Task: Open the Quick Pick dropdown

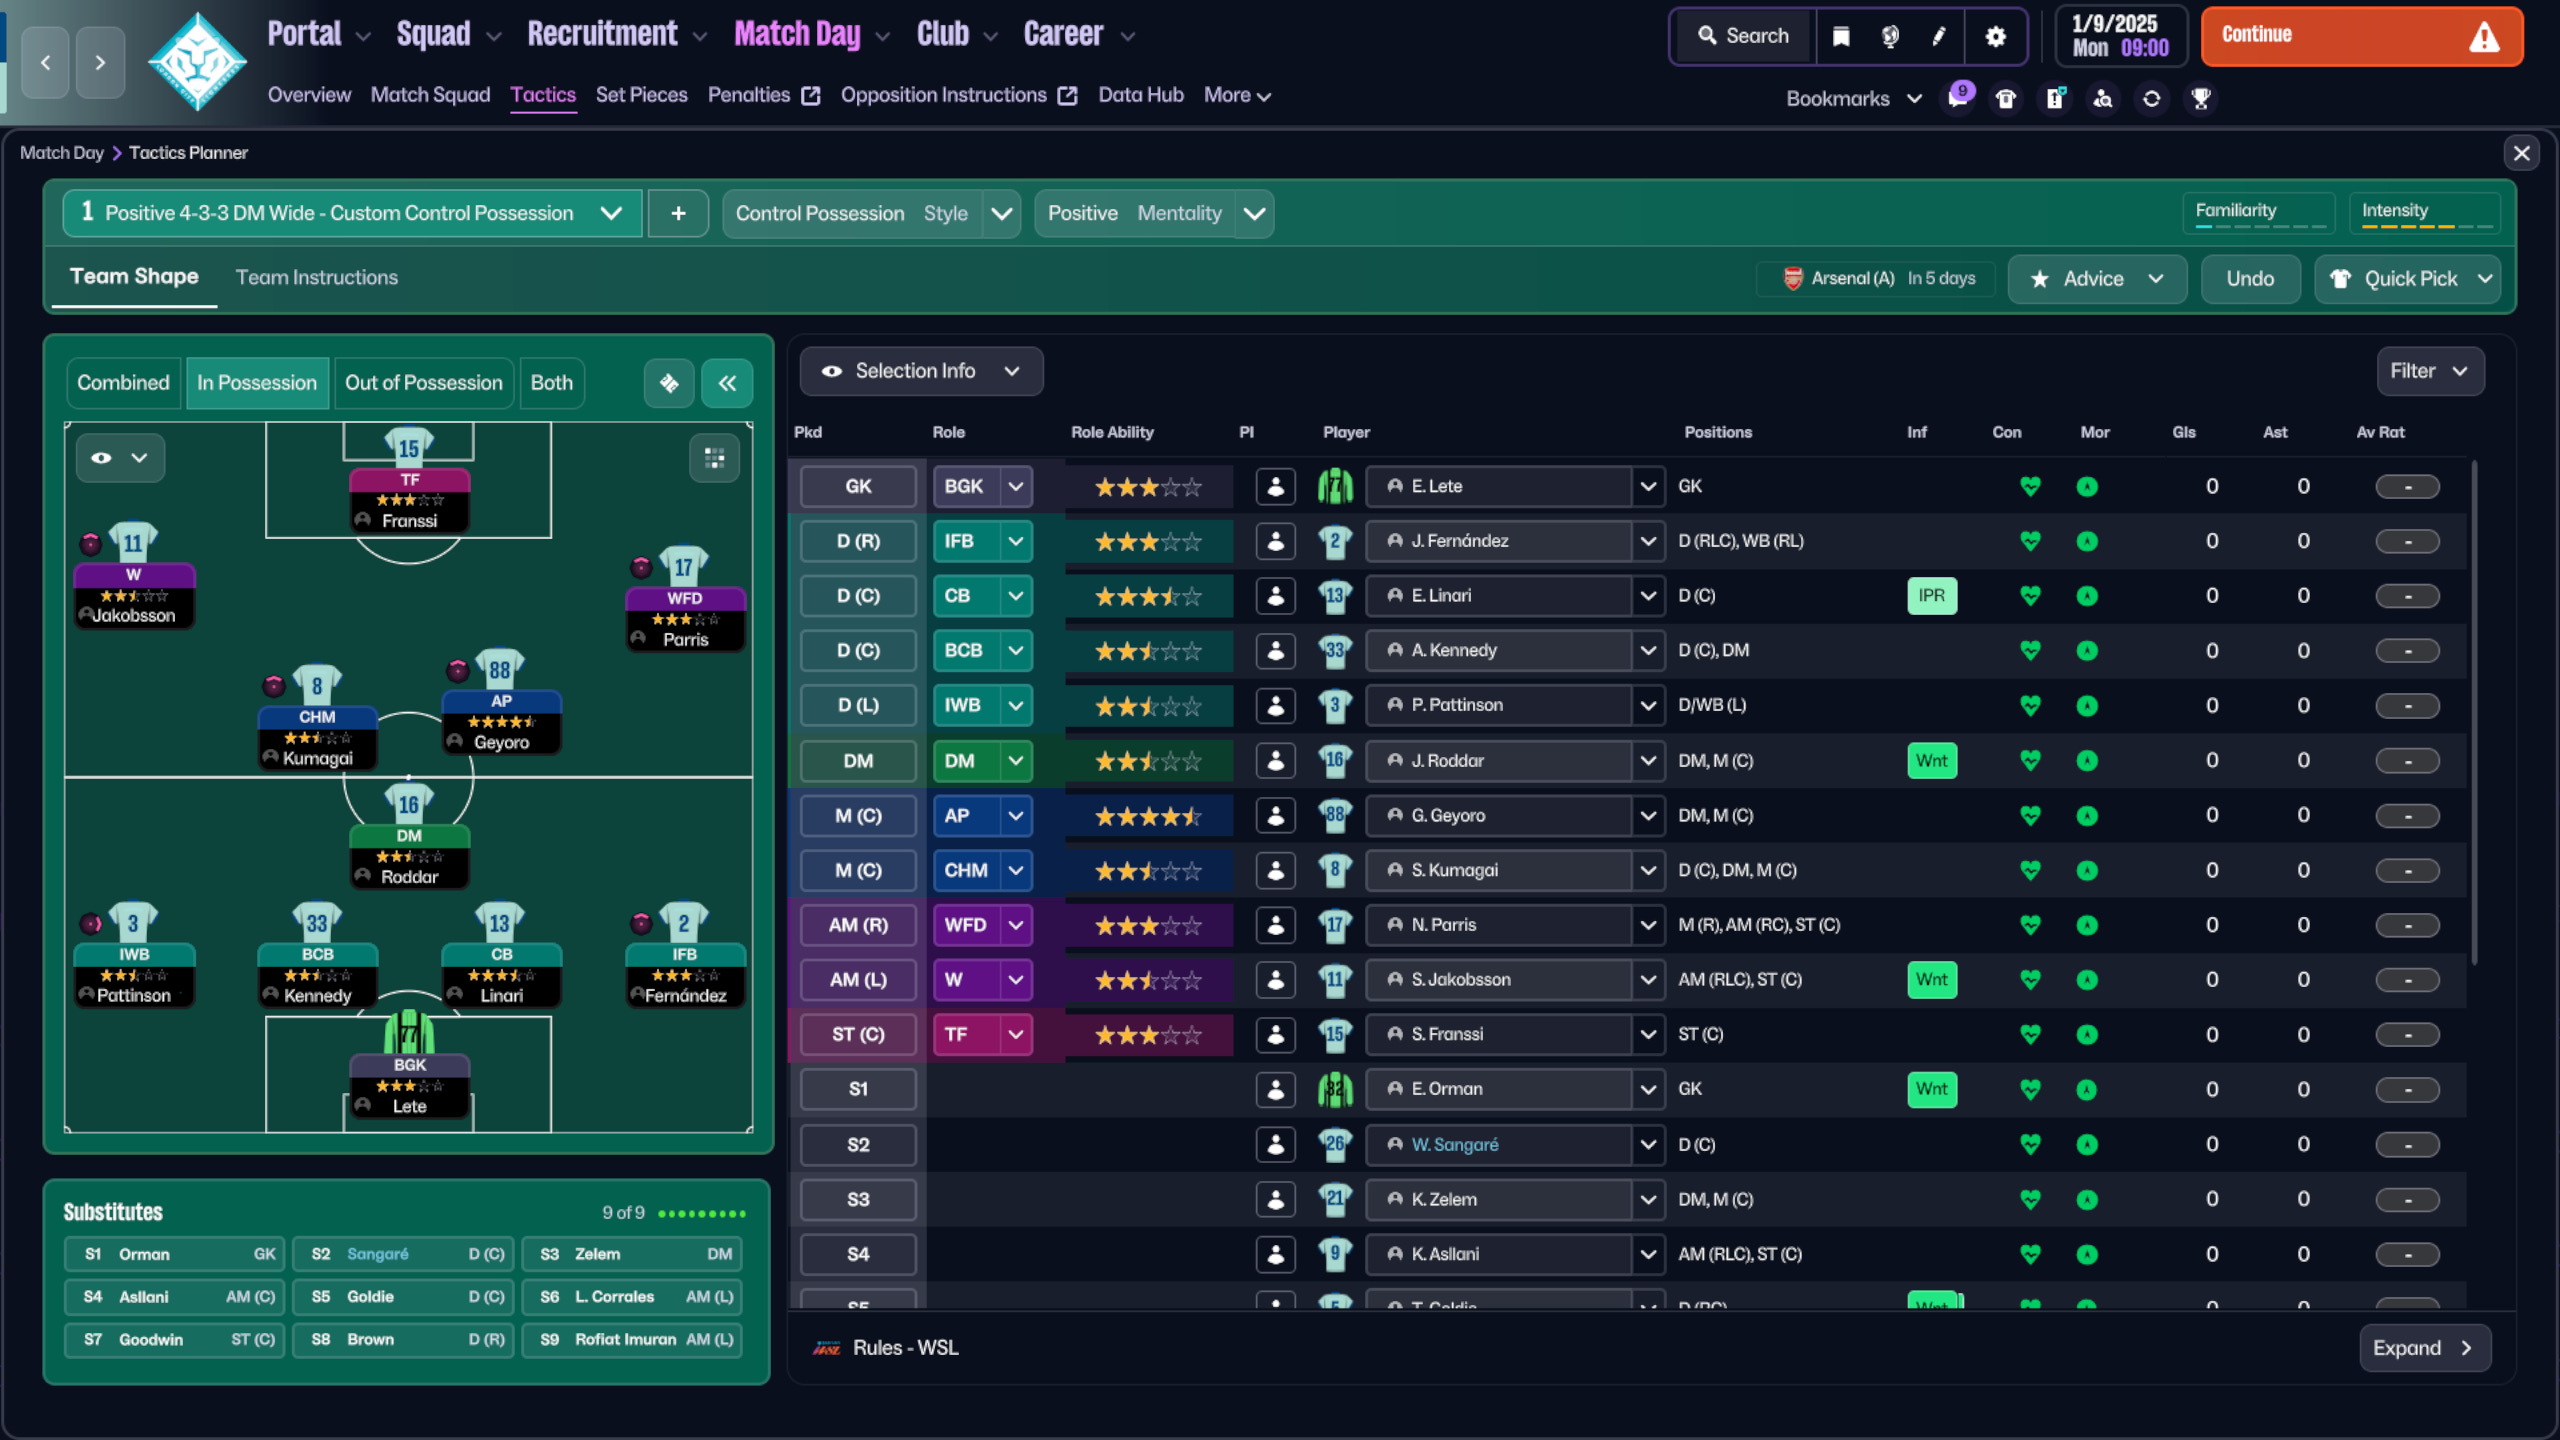Action: tap(2485, 279)
